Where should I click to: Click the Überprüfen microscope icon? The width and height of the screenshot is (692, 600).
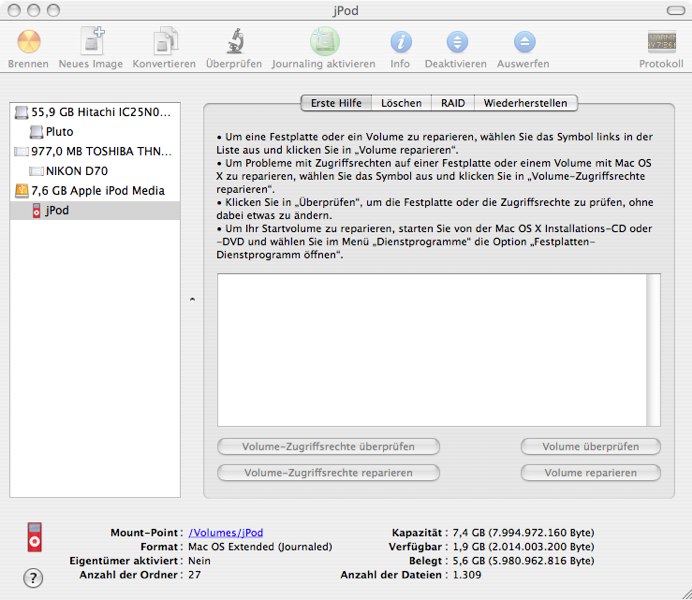pyautogui.click(x=234, y=43)
